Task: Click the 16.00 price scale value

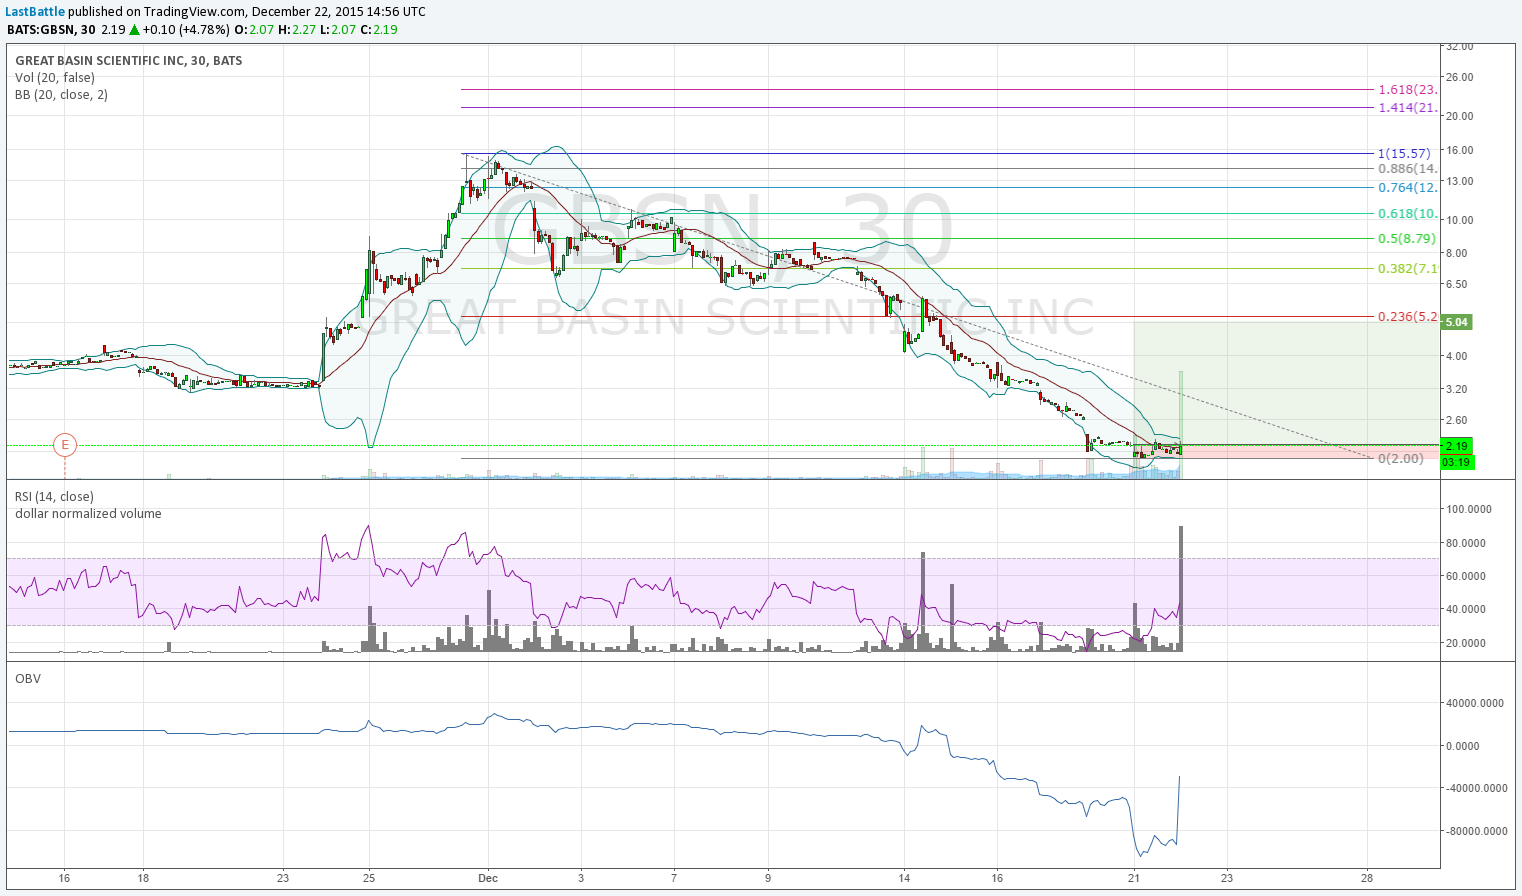Action: 1460,150
